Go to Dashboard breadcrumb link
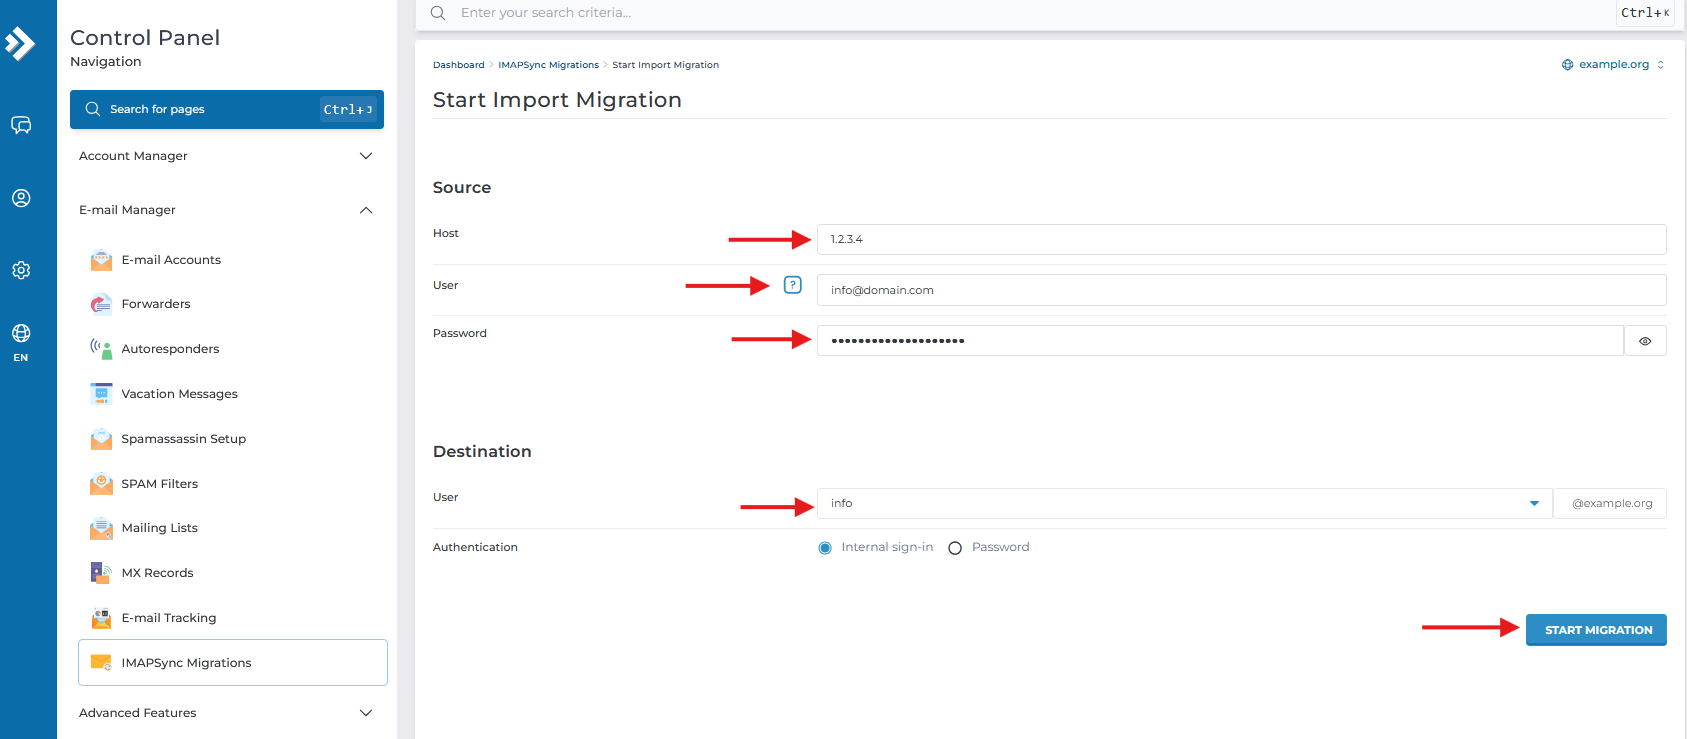1687x739 pixels. click(x=458, y=65)
